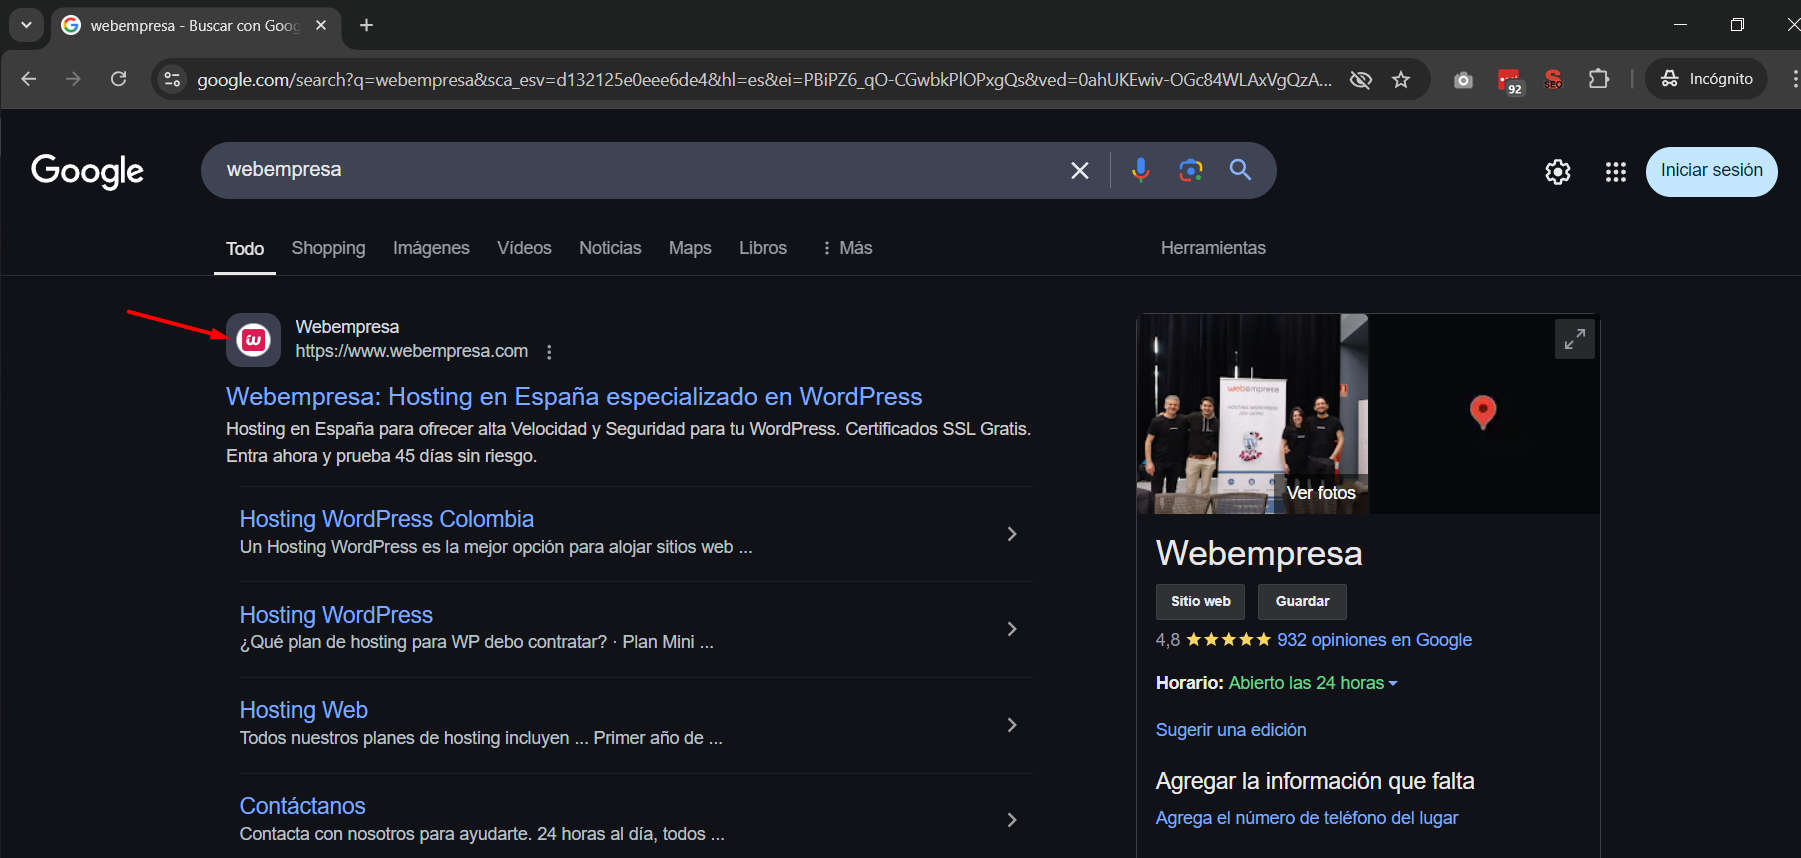Open the Hosting WordPress sitelink

[x=336, y=615]
